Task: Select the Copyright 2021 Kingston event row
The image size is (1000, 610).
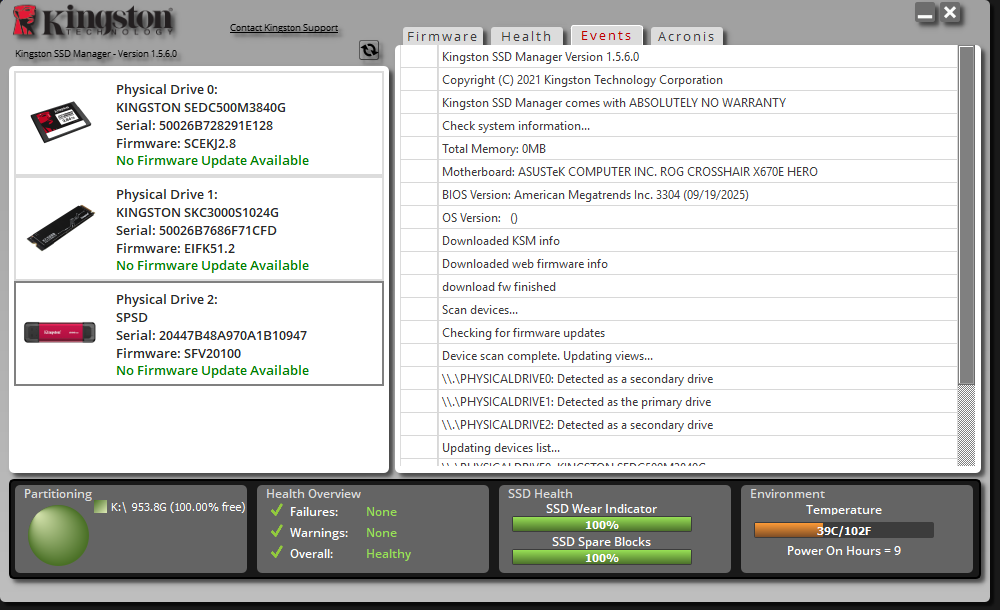Action: pos(679,80)
